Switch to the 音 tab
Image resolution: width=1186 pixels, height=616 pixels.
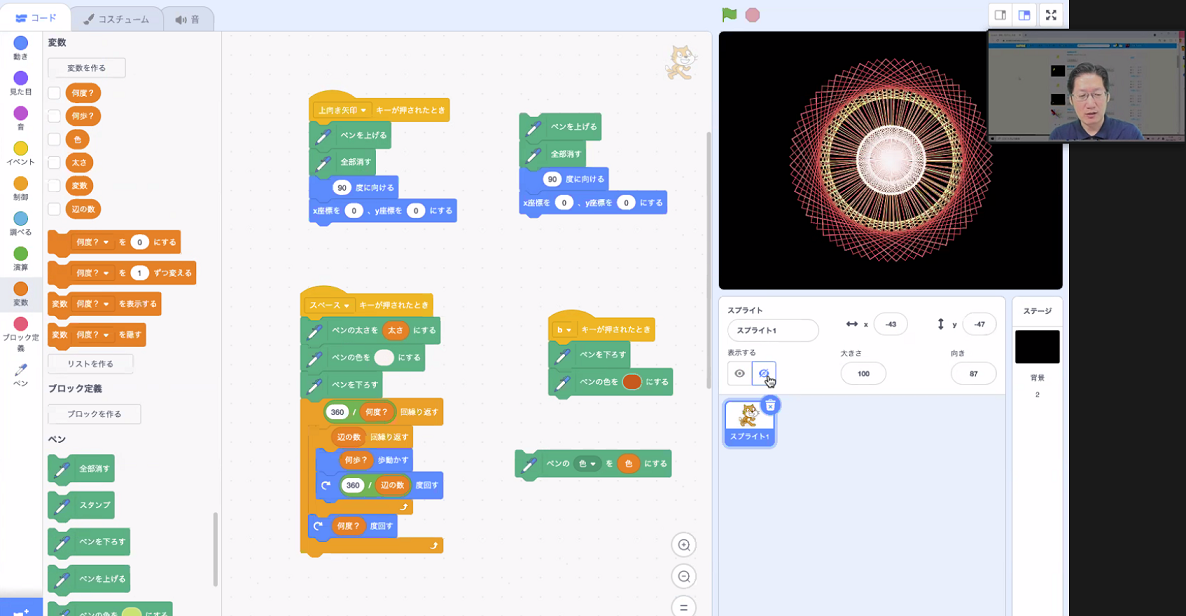pos(188,19)
